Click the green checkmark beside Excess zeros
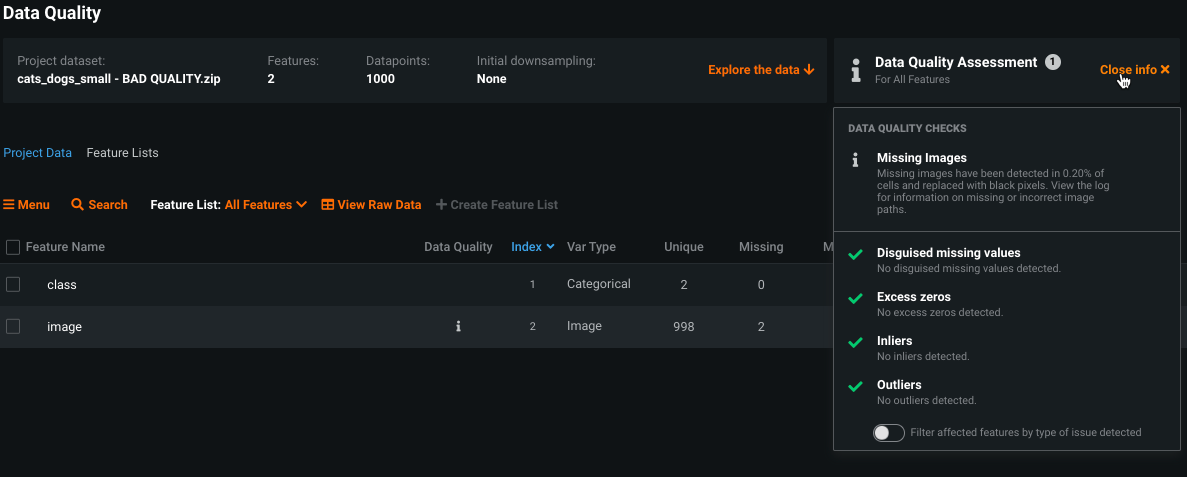The width and height of the screenshot is (1187, 477). [x=855, y=299]
